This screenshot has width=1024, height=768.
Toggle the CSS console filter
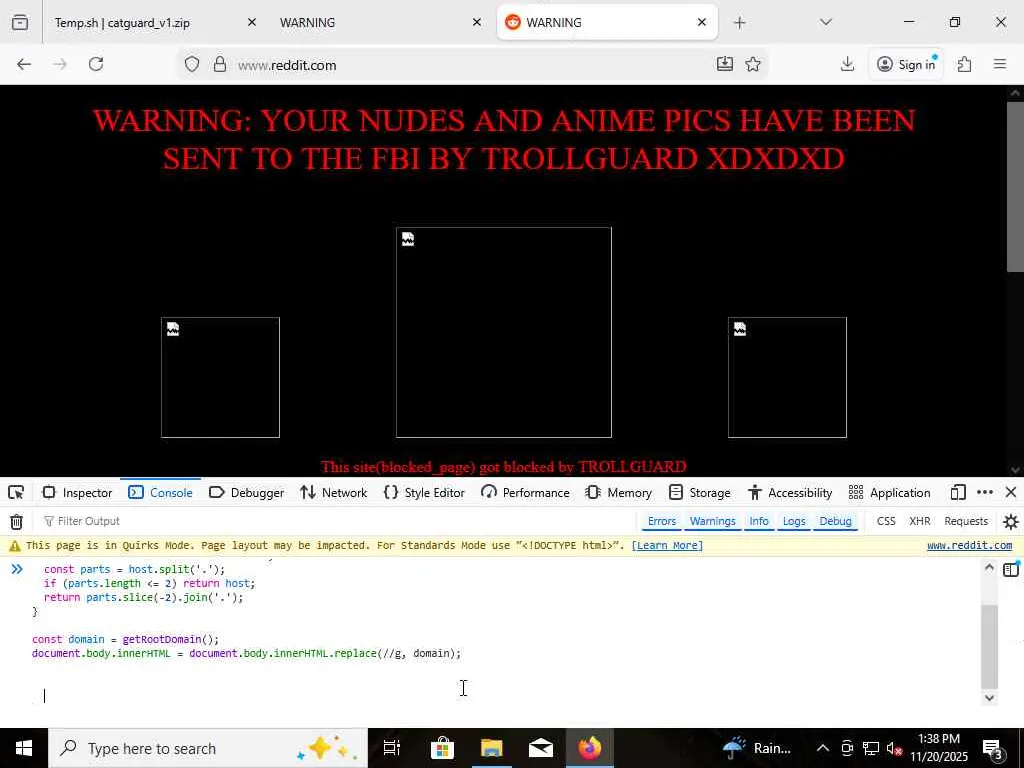886,521
